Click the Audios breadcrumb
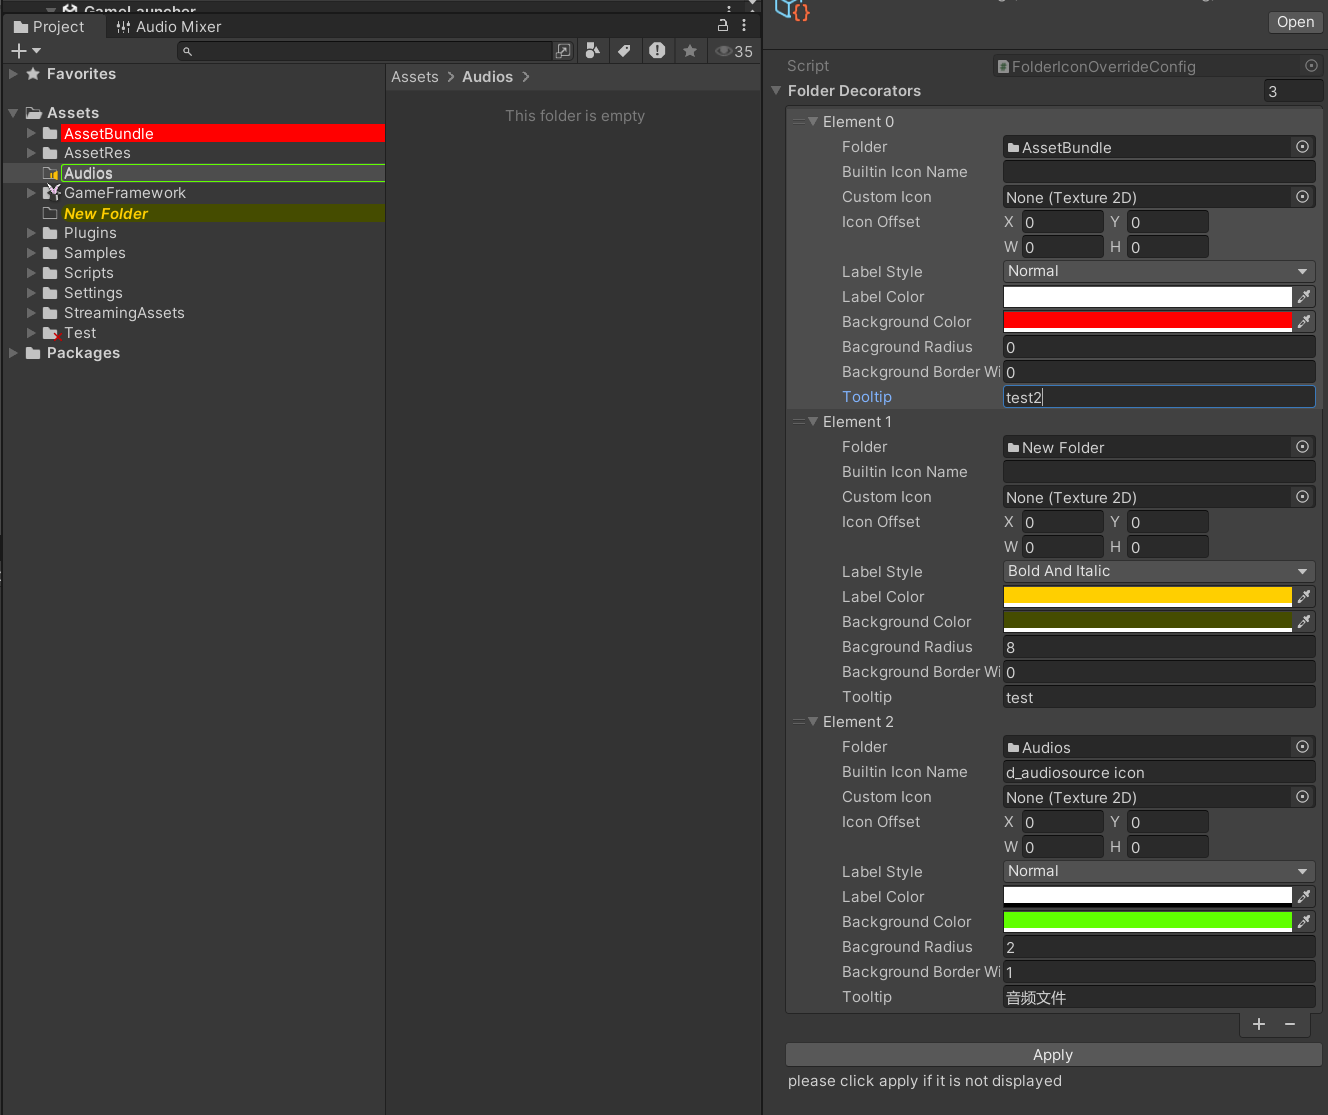This screenshot has width=1328, height=1115. tap(487, 77)
